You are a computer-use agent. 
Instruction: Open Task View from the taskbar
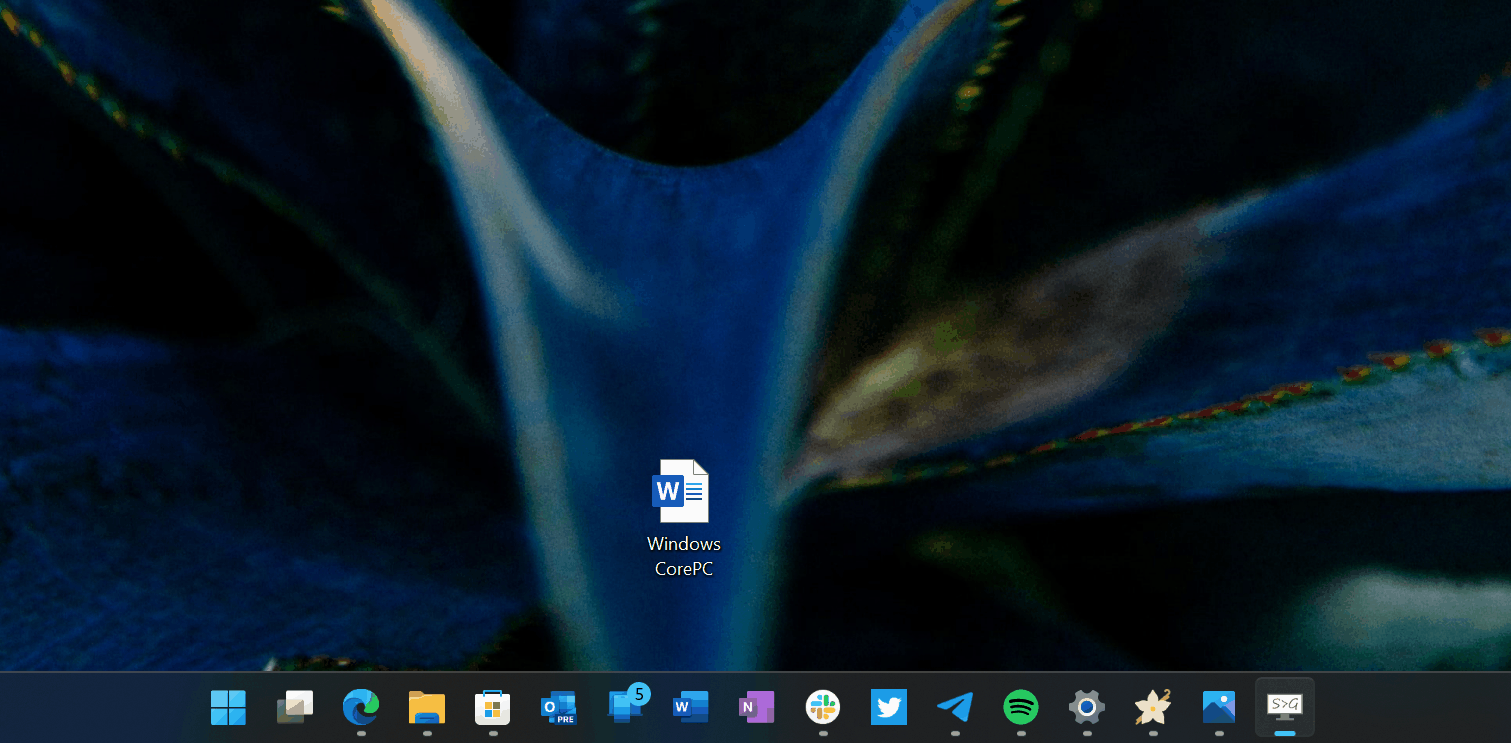(295, 708)
